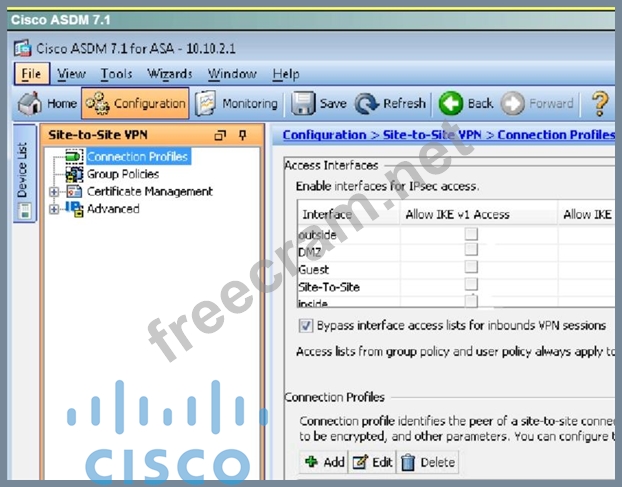Toggle Bypass interface access lists checkbox
The width and height of the screenshot is (622, 487).
pyautogui.click(x=306, y=325)
